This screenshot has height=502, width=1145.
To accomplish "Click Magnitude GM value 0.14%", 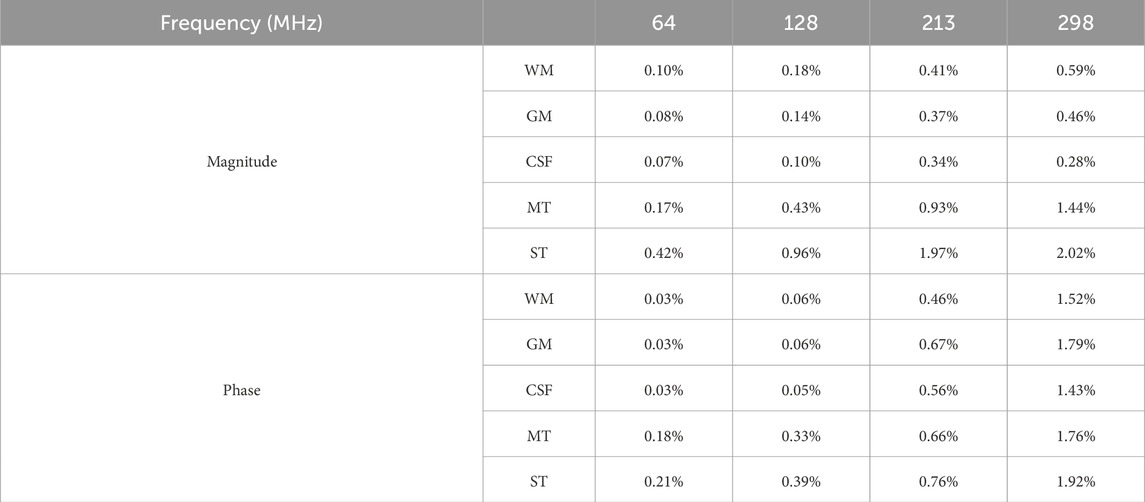I will pyautogui.click(x=800, y=116).
